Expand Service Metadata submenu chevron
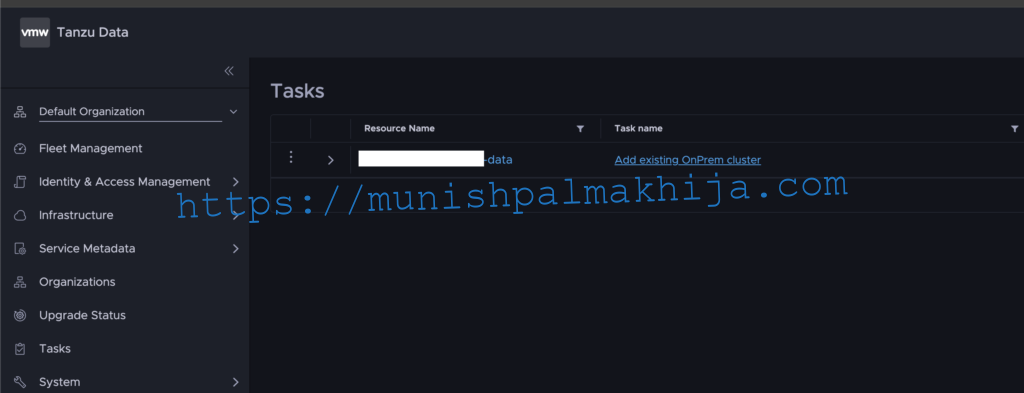The height and width of the screenshot is (393, 1024). click(236, 249)
